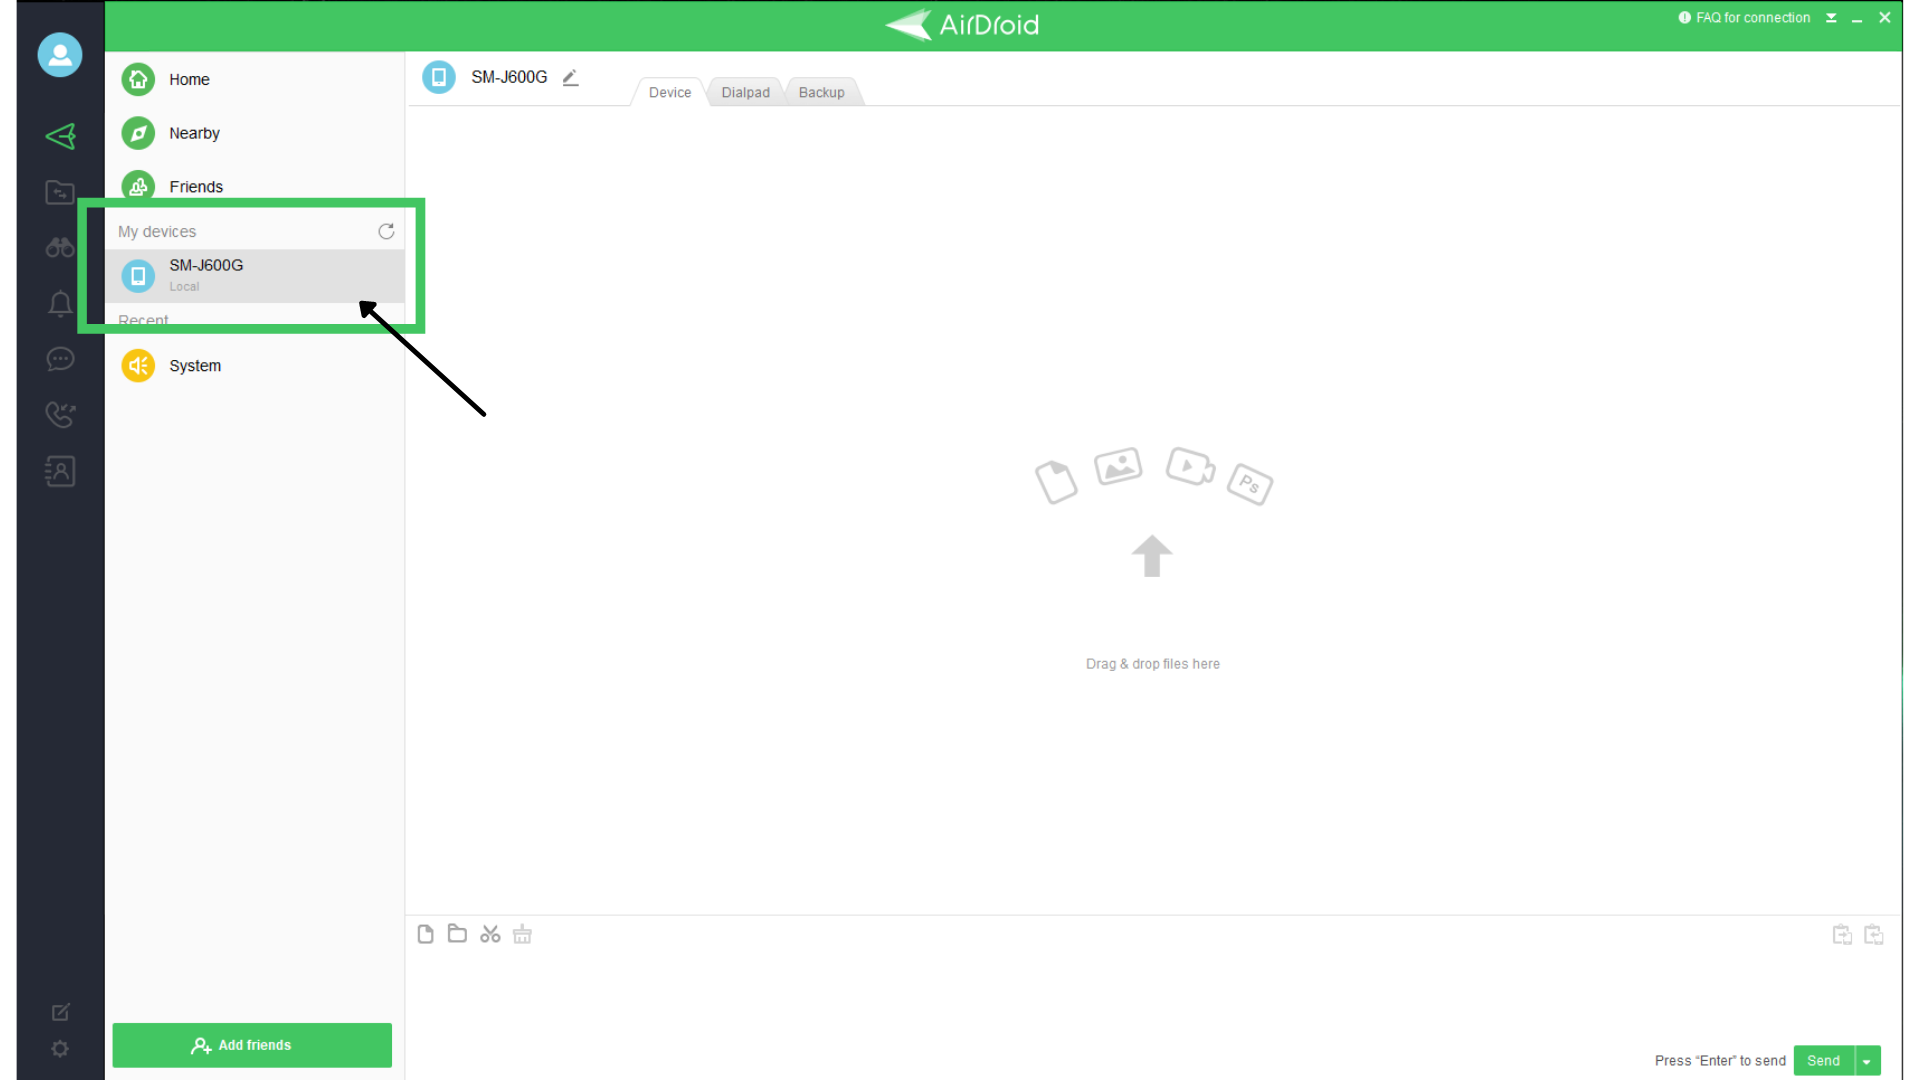Toggle the Device tab view

669,92
